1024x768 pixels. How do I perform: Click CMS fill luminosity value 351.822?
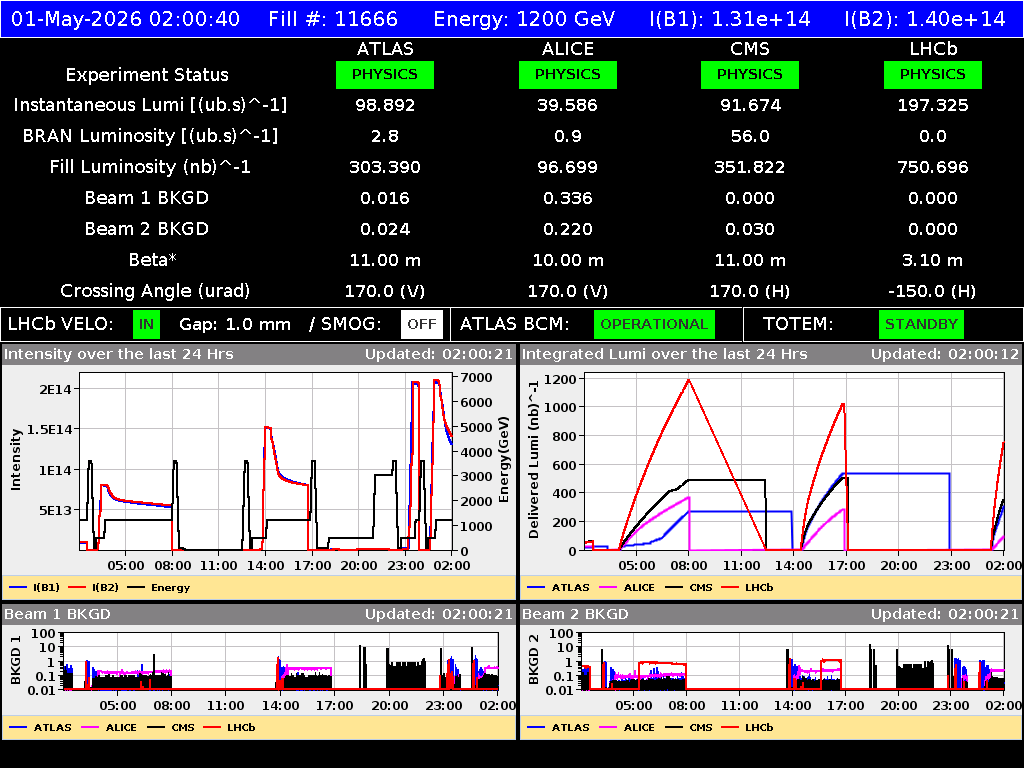tap(750, 167)
